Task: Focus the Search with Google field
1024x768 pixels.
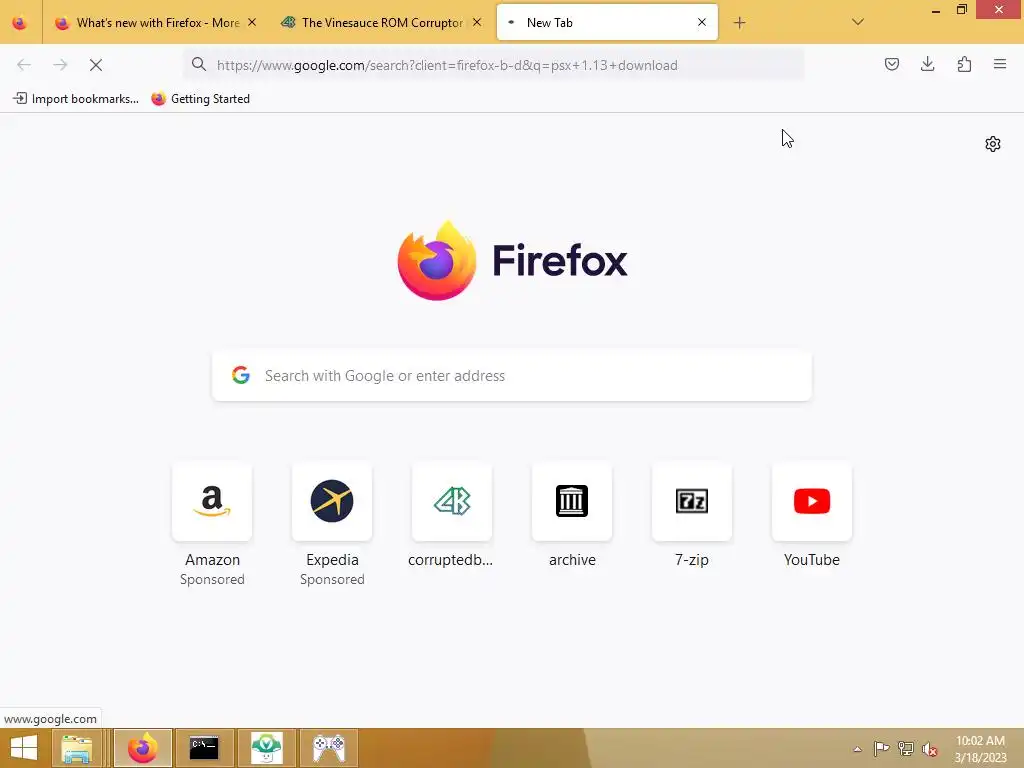Action: click(x=512, y=376)
